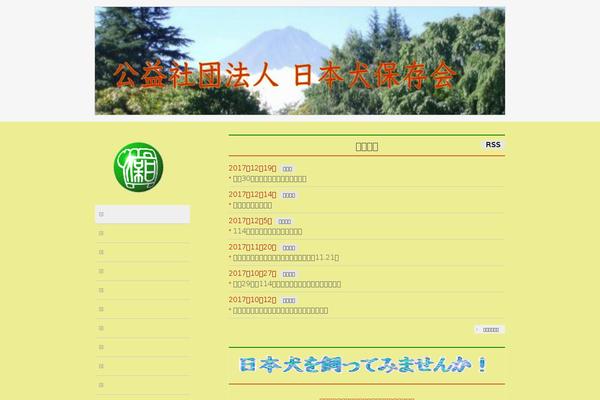Click category tag beside 2017-11-20 date
The height and width of the screenshot is (400, 600).
[x=289, y=248]
